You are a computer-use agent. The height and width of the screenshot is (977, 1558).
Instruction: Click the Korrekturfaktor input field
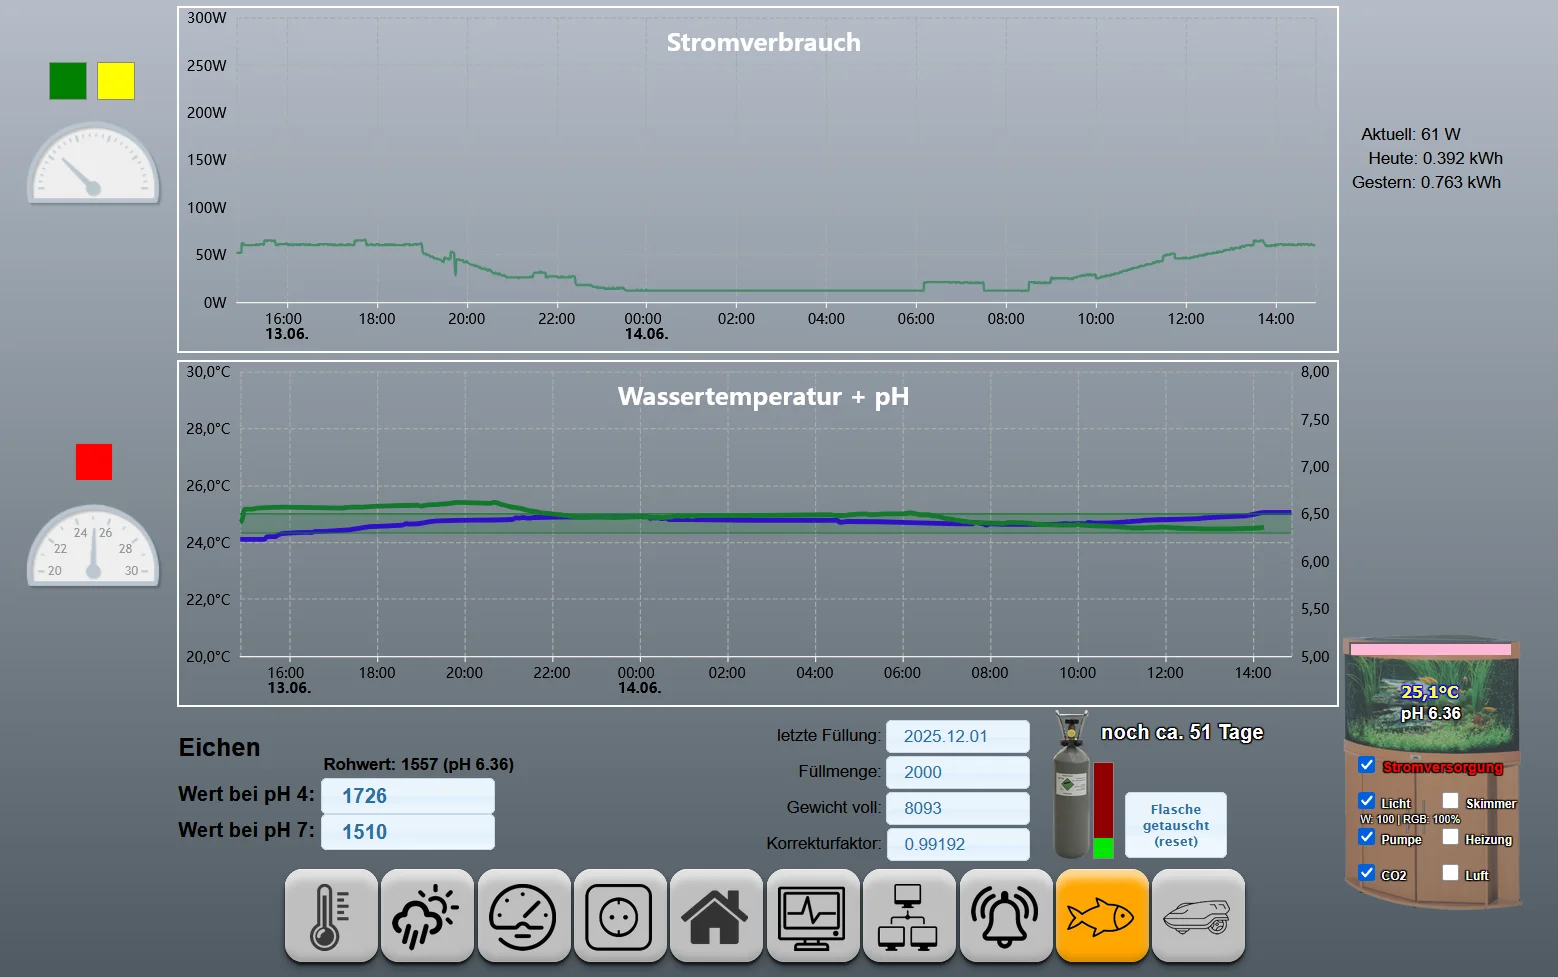958,844
